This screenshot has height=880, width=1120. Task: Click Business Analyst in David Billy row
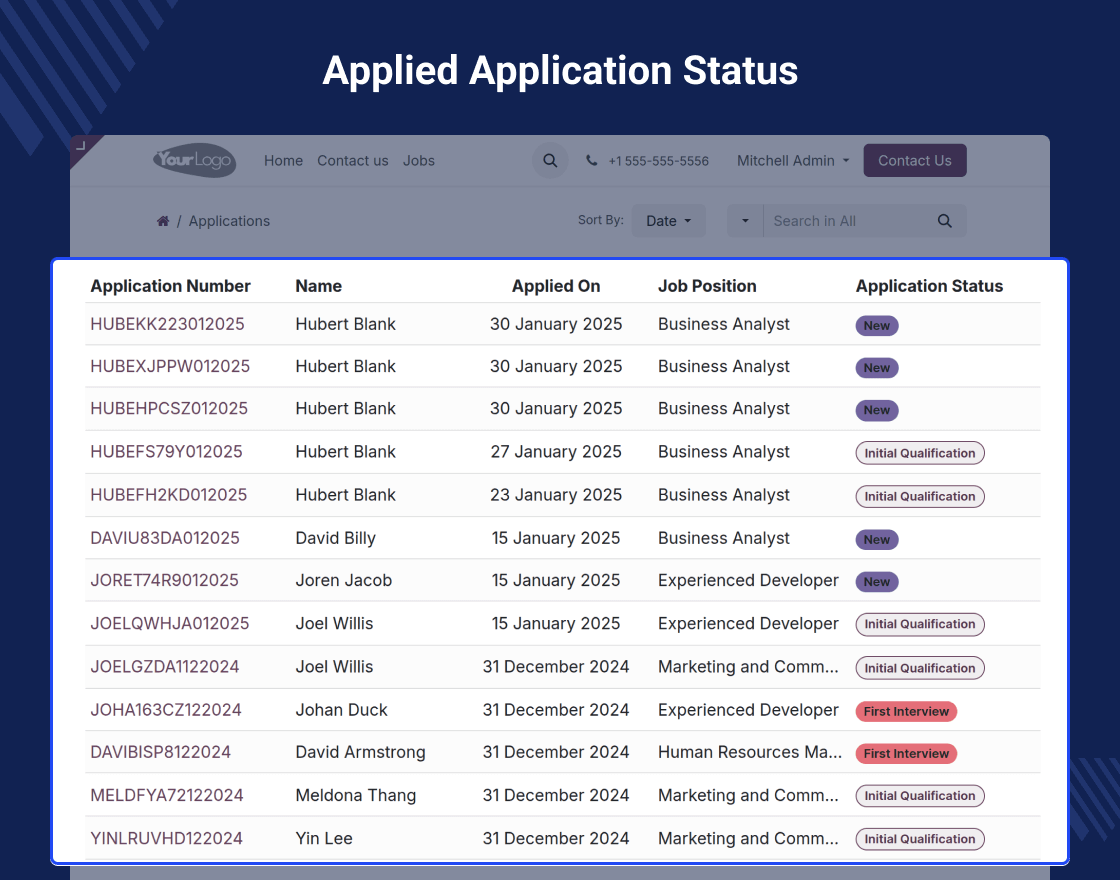(724, 538)
